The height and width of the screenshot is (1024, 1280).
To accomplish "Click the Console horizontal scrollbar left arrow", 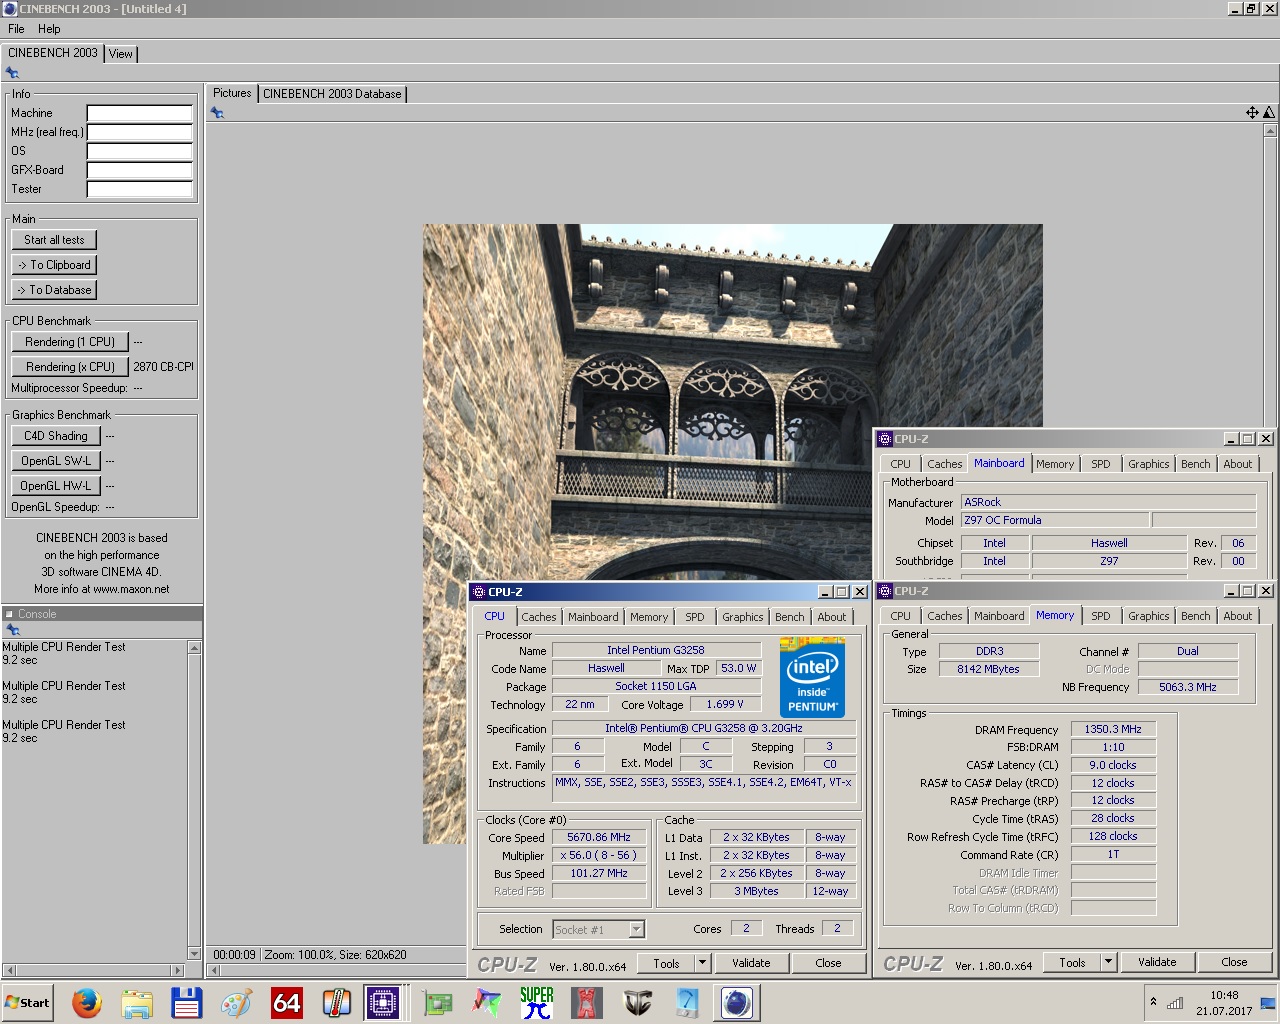I will click(x=9, y=970).
